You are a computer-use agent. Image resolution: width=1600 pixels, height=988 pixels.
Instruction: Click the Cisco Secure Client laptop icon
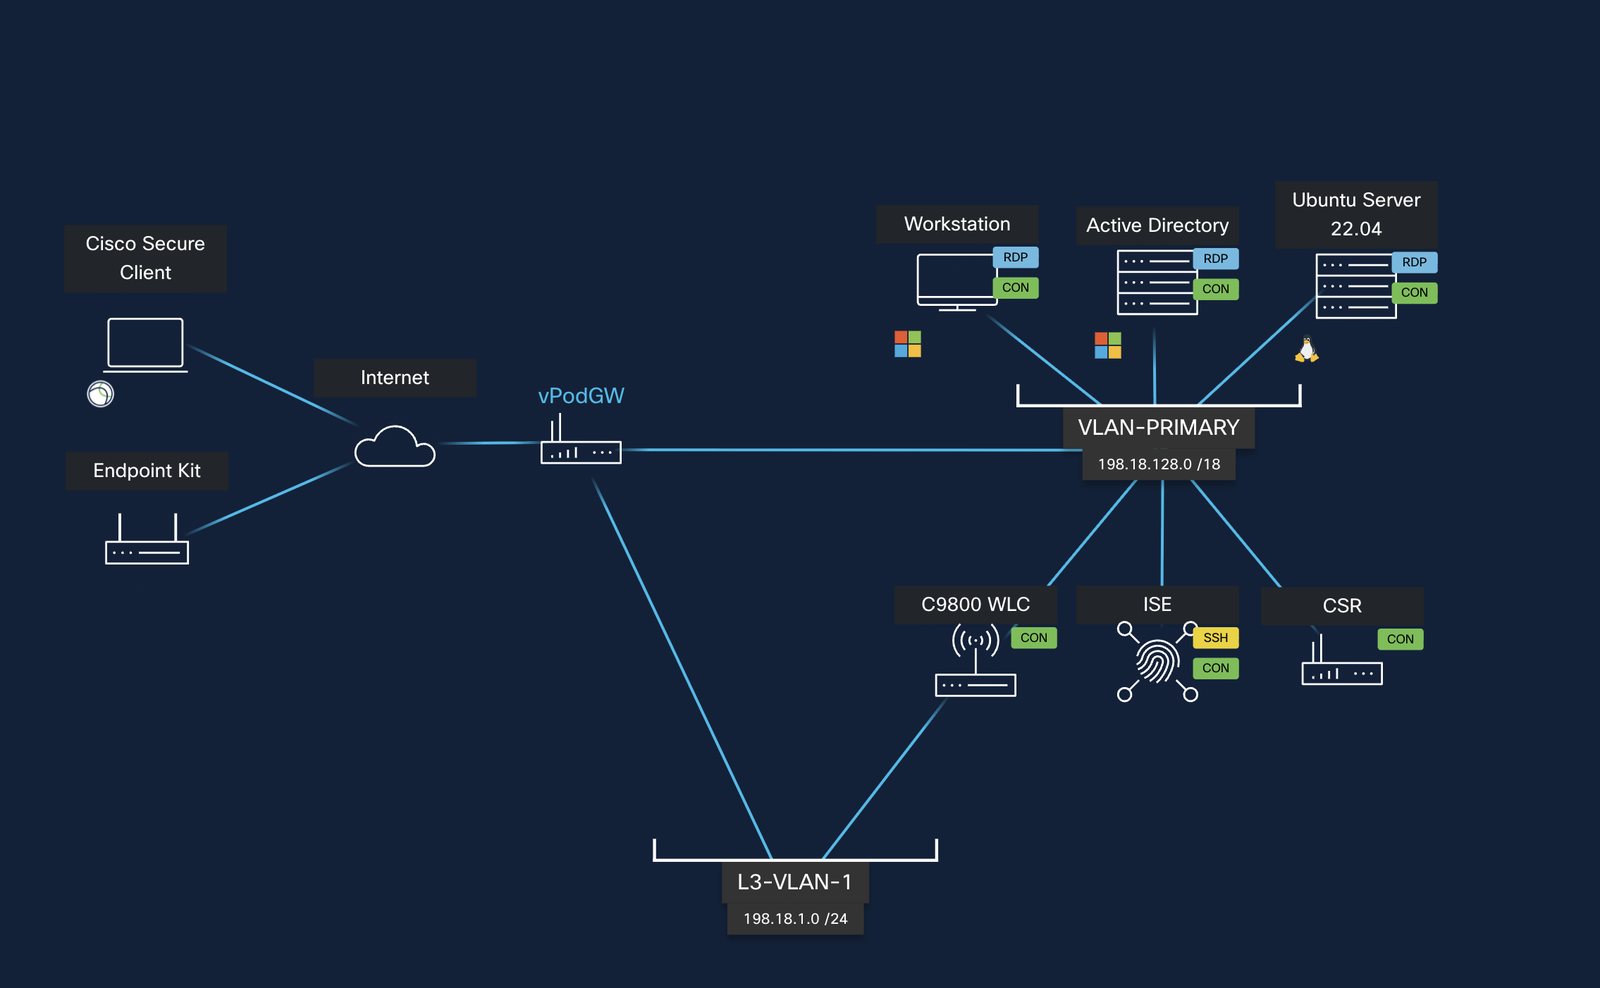(x=146, y=345)
